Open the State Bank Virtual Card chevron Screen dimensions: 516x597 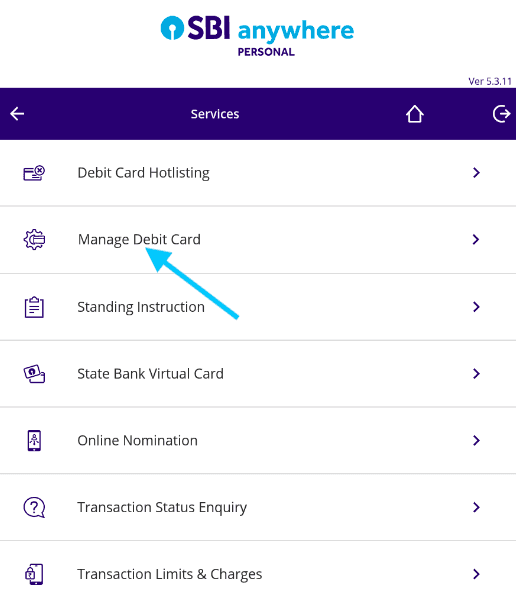(476, 374)
